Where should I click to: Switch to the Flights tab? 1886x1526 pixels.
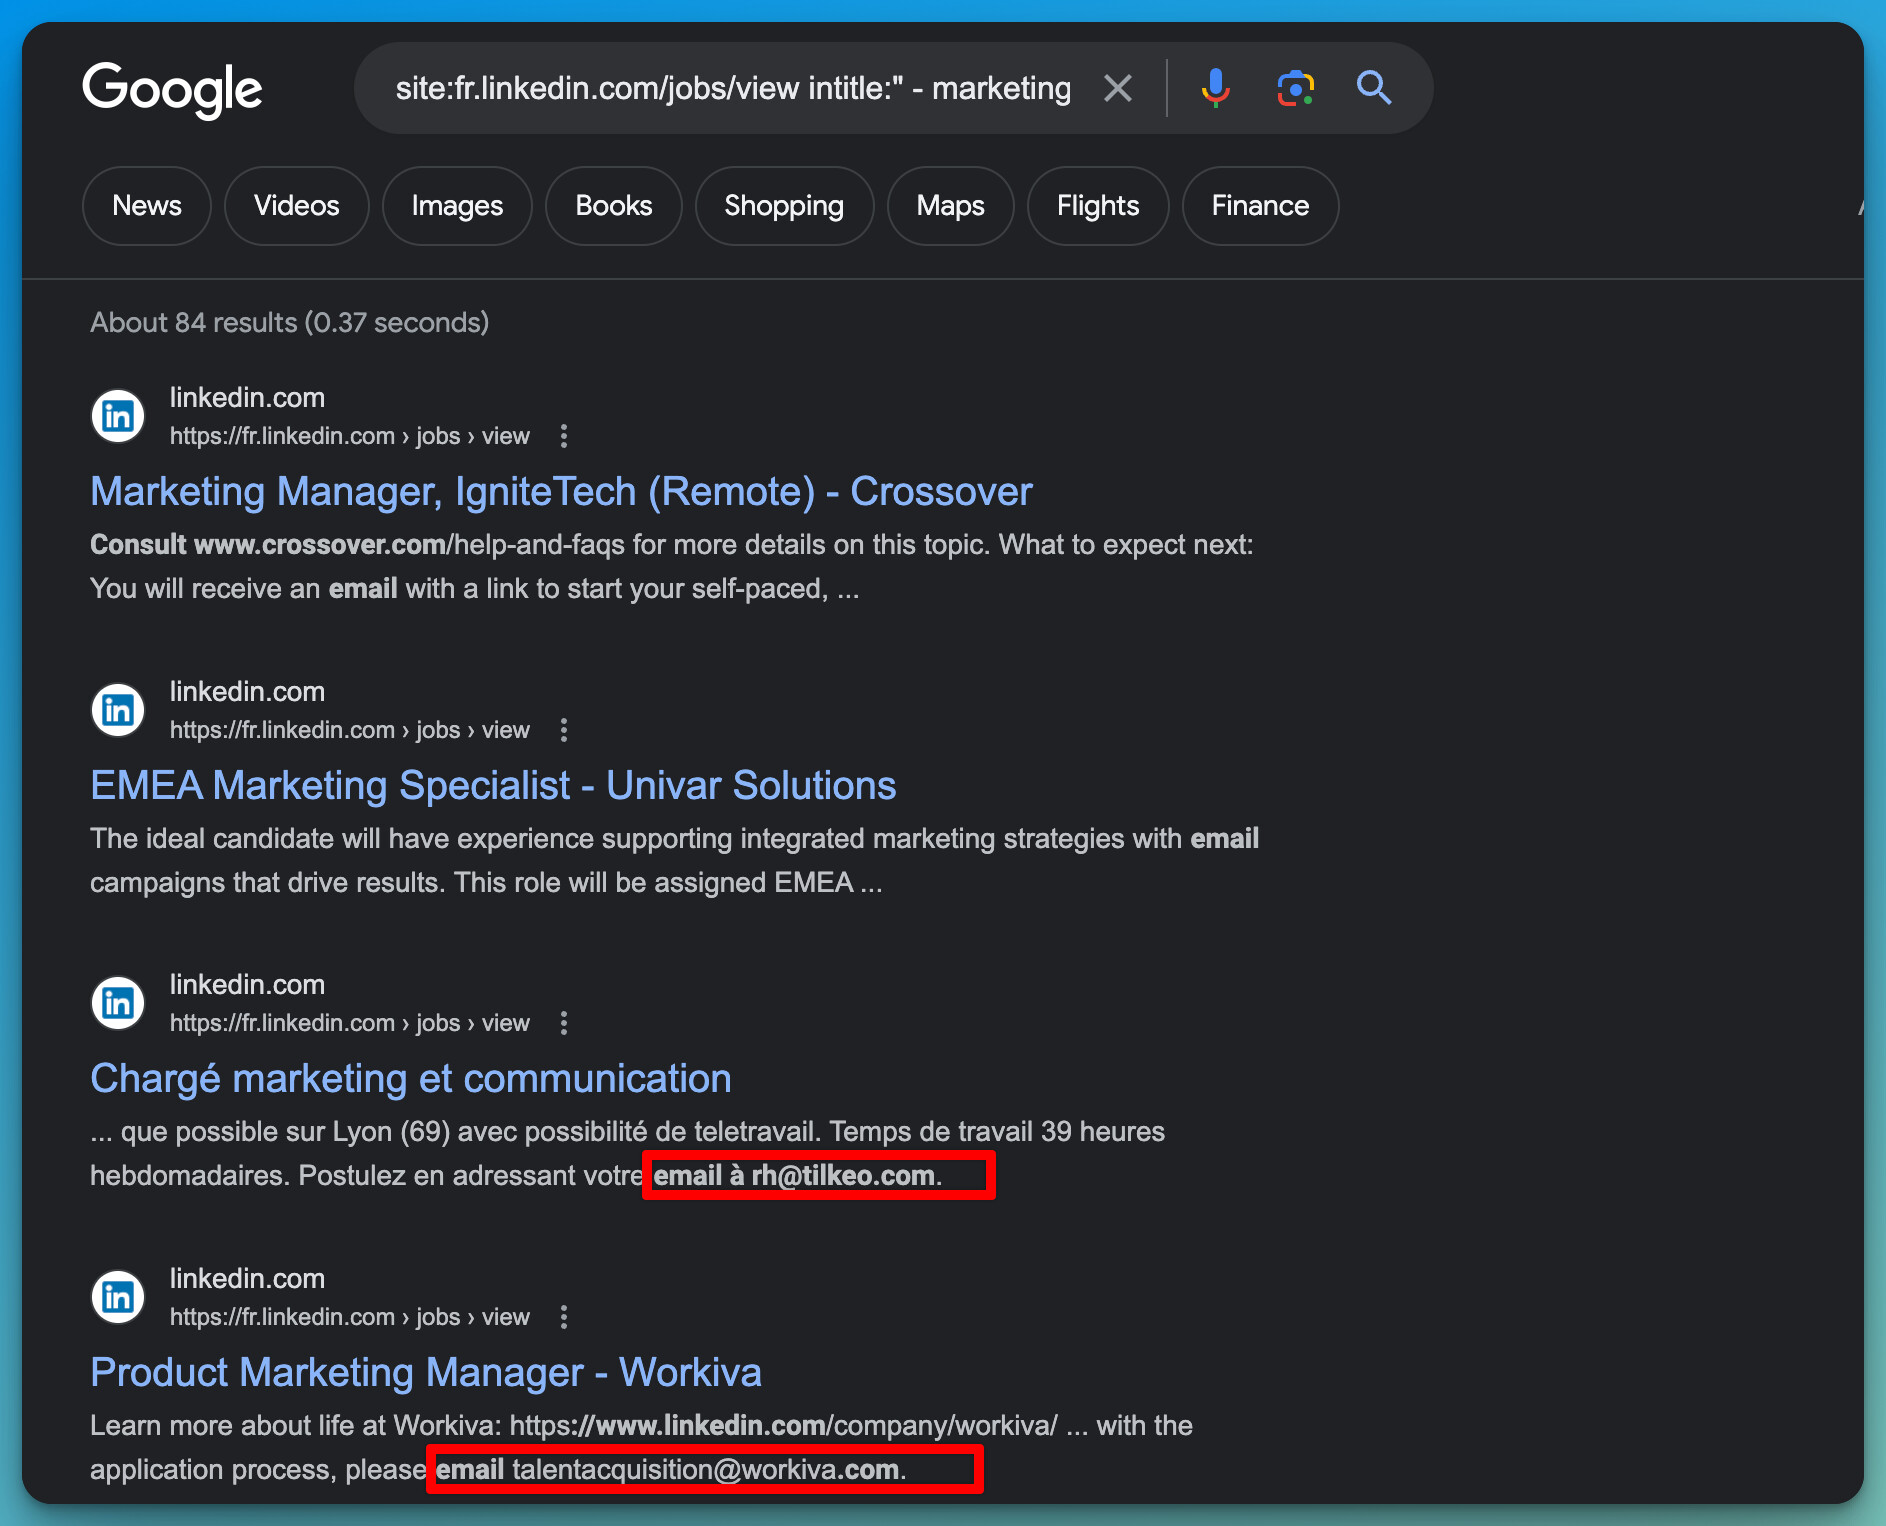pos(1098,206)
